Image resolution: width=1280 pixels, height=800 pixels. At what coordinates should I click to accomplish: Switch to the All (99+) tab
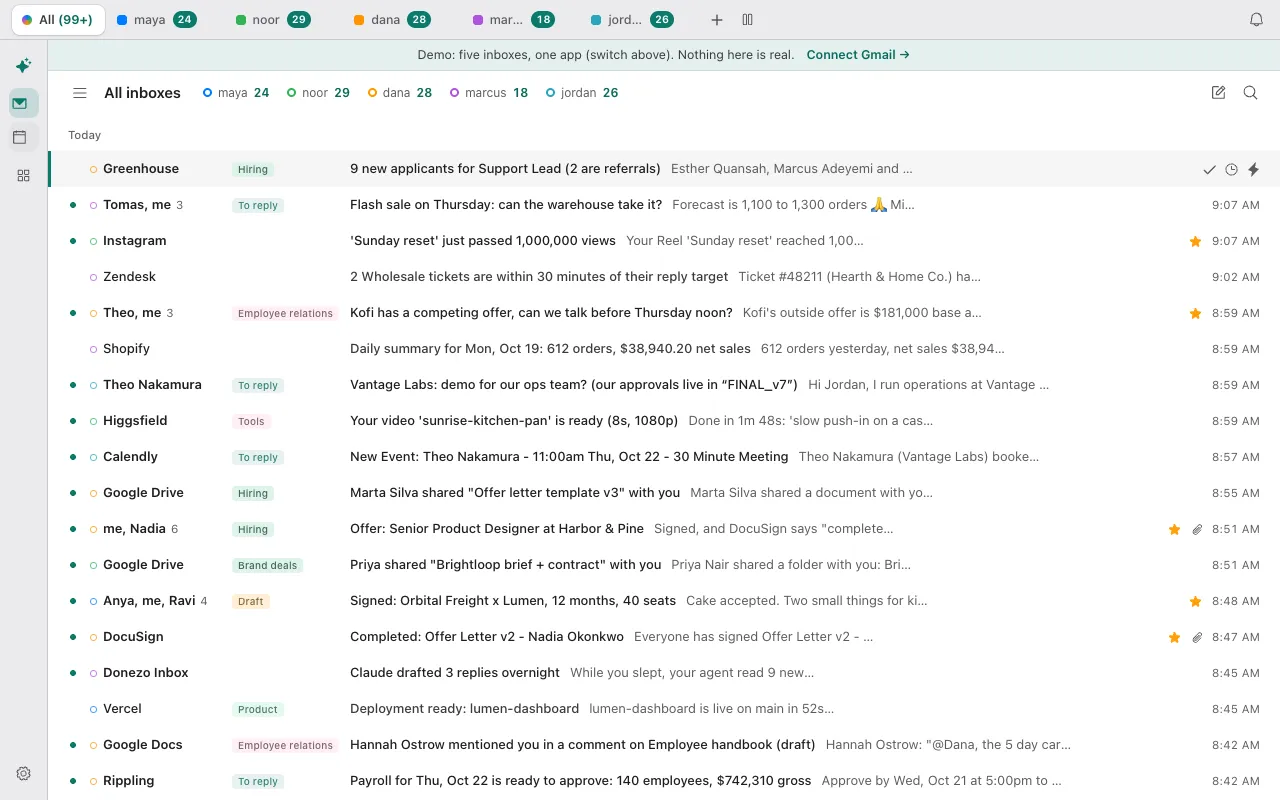pos(58,20)
